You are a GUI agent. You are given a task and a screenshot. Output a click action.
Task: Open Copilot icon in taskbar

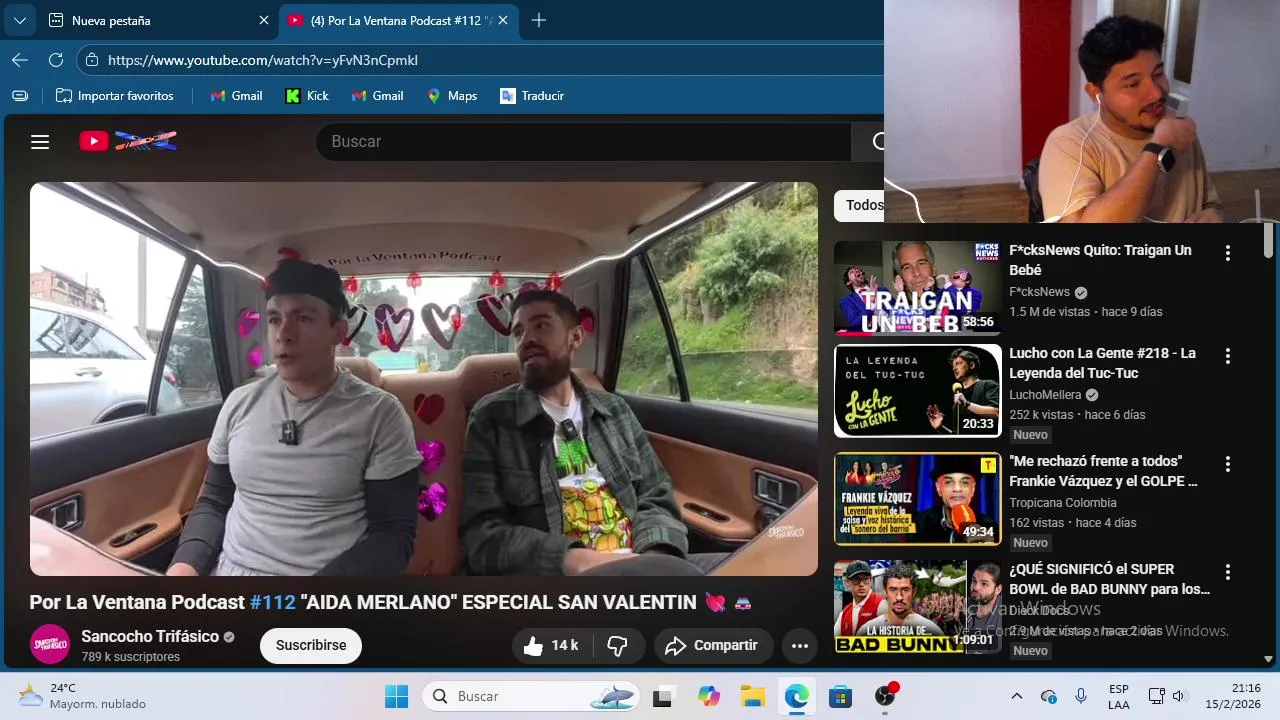pos(709,697)
